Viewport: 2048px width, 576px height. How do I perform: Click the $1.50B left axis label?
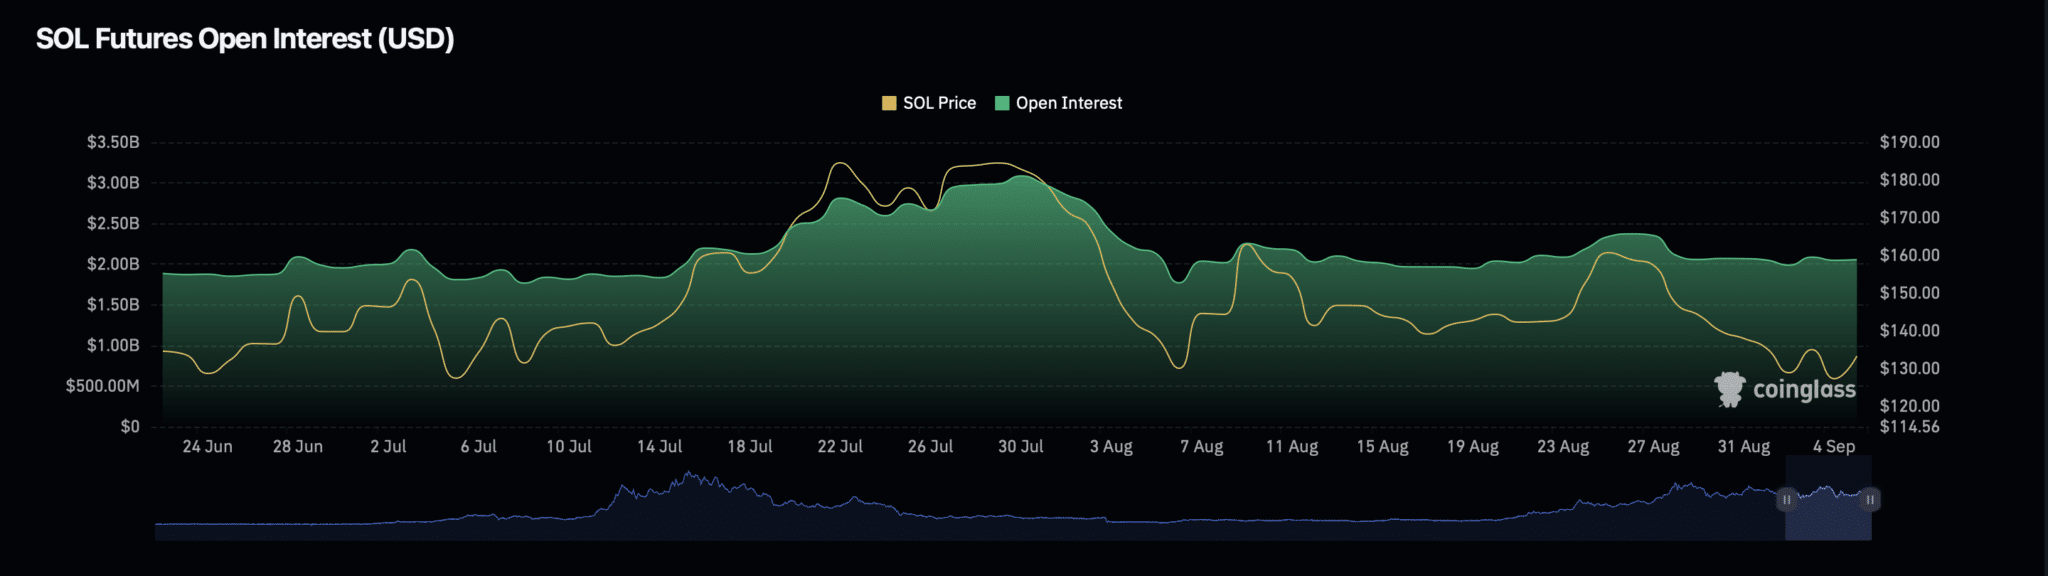113,304
